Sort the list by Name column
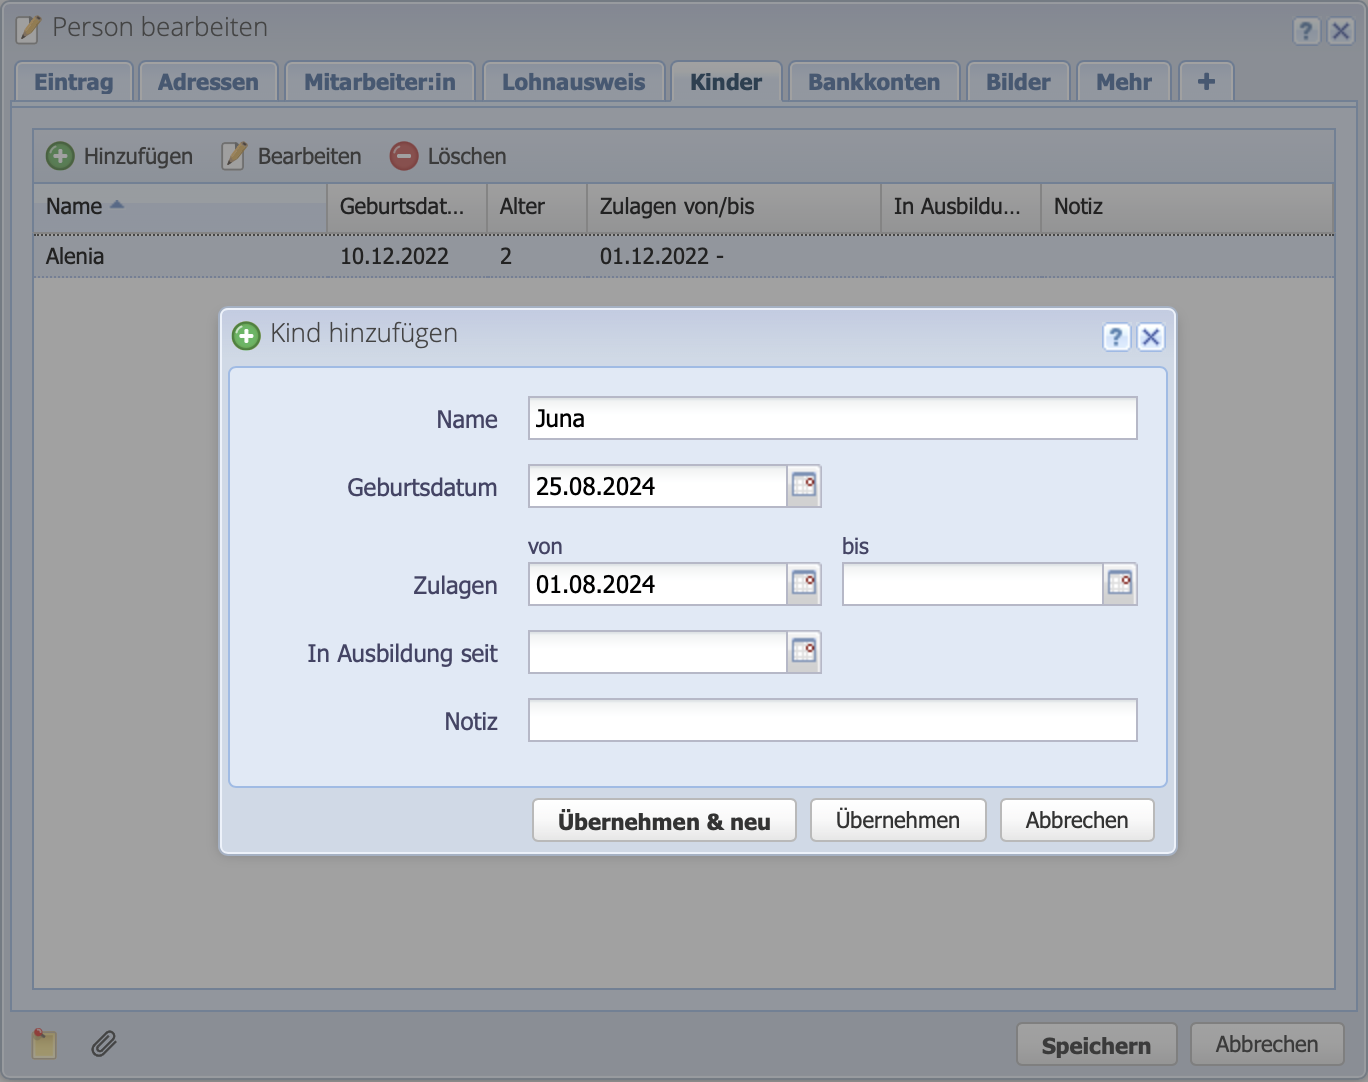Viewport: 1368px width, 1082px height. 180,207
